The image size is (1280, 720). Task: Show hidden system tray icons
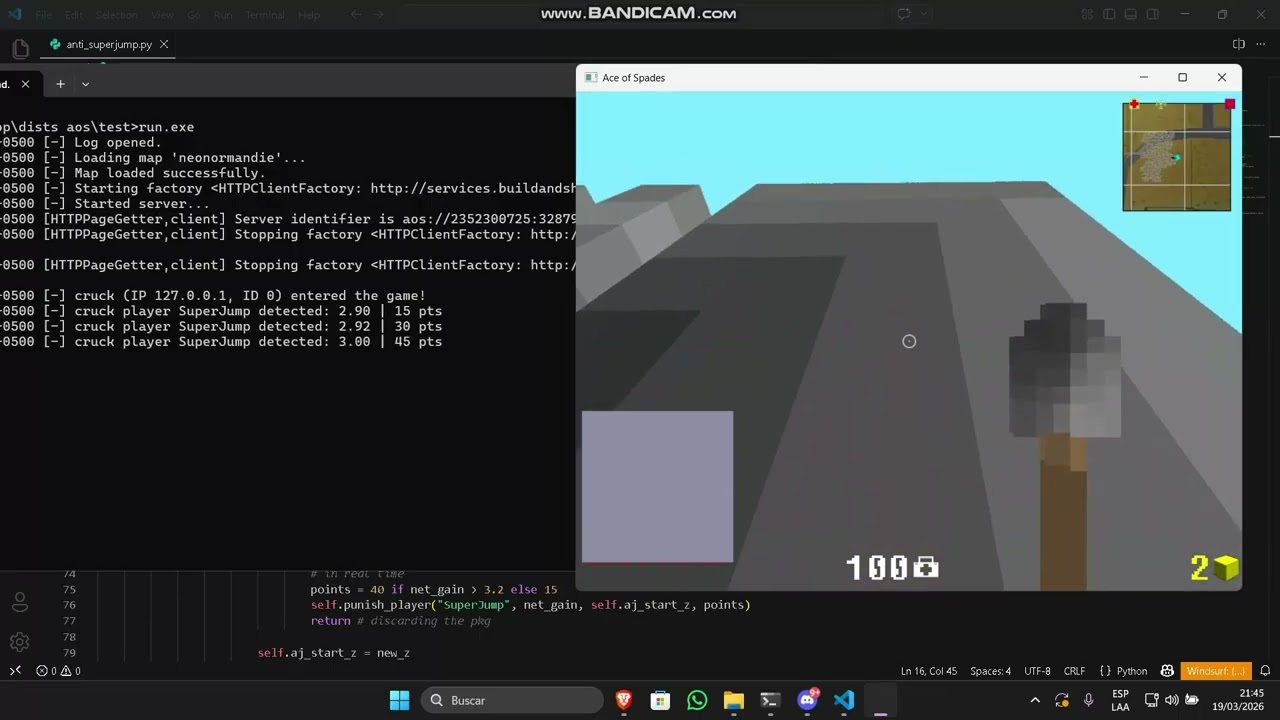1035,700
